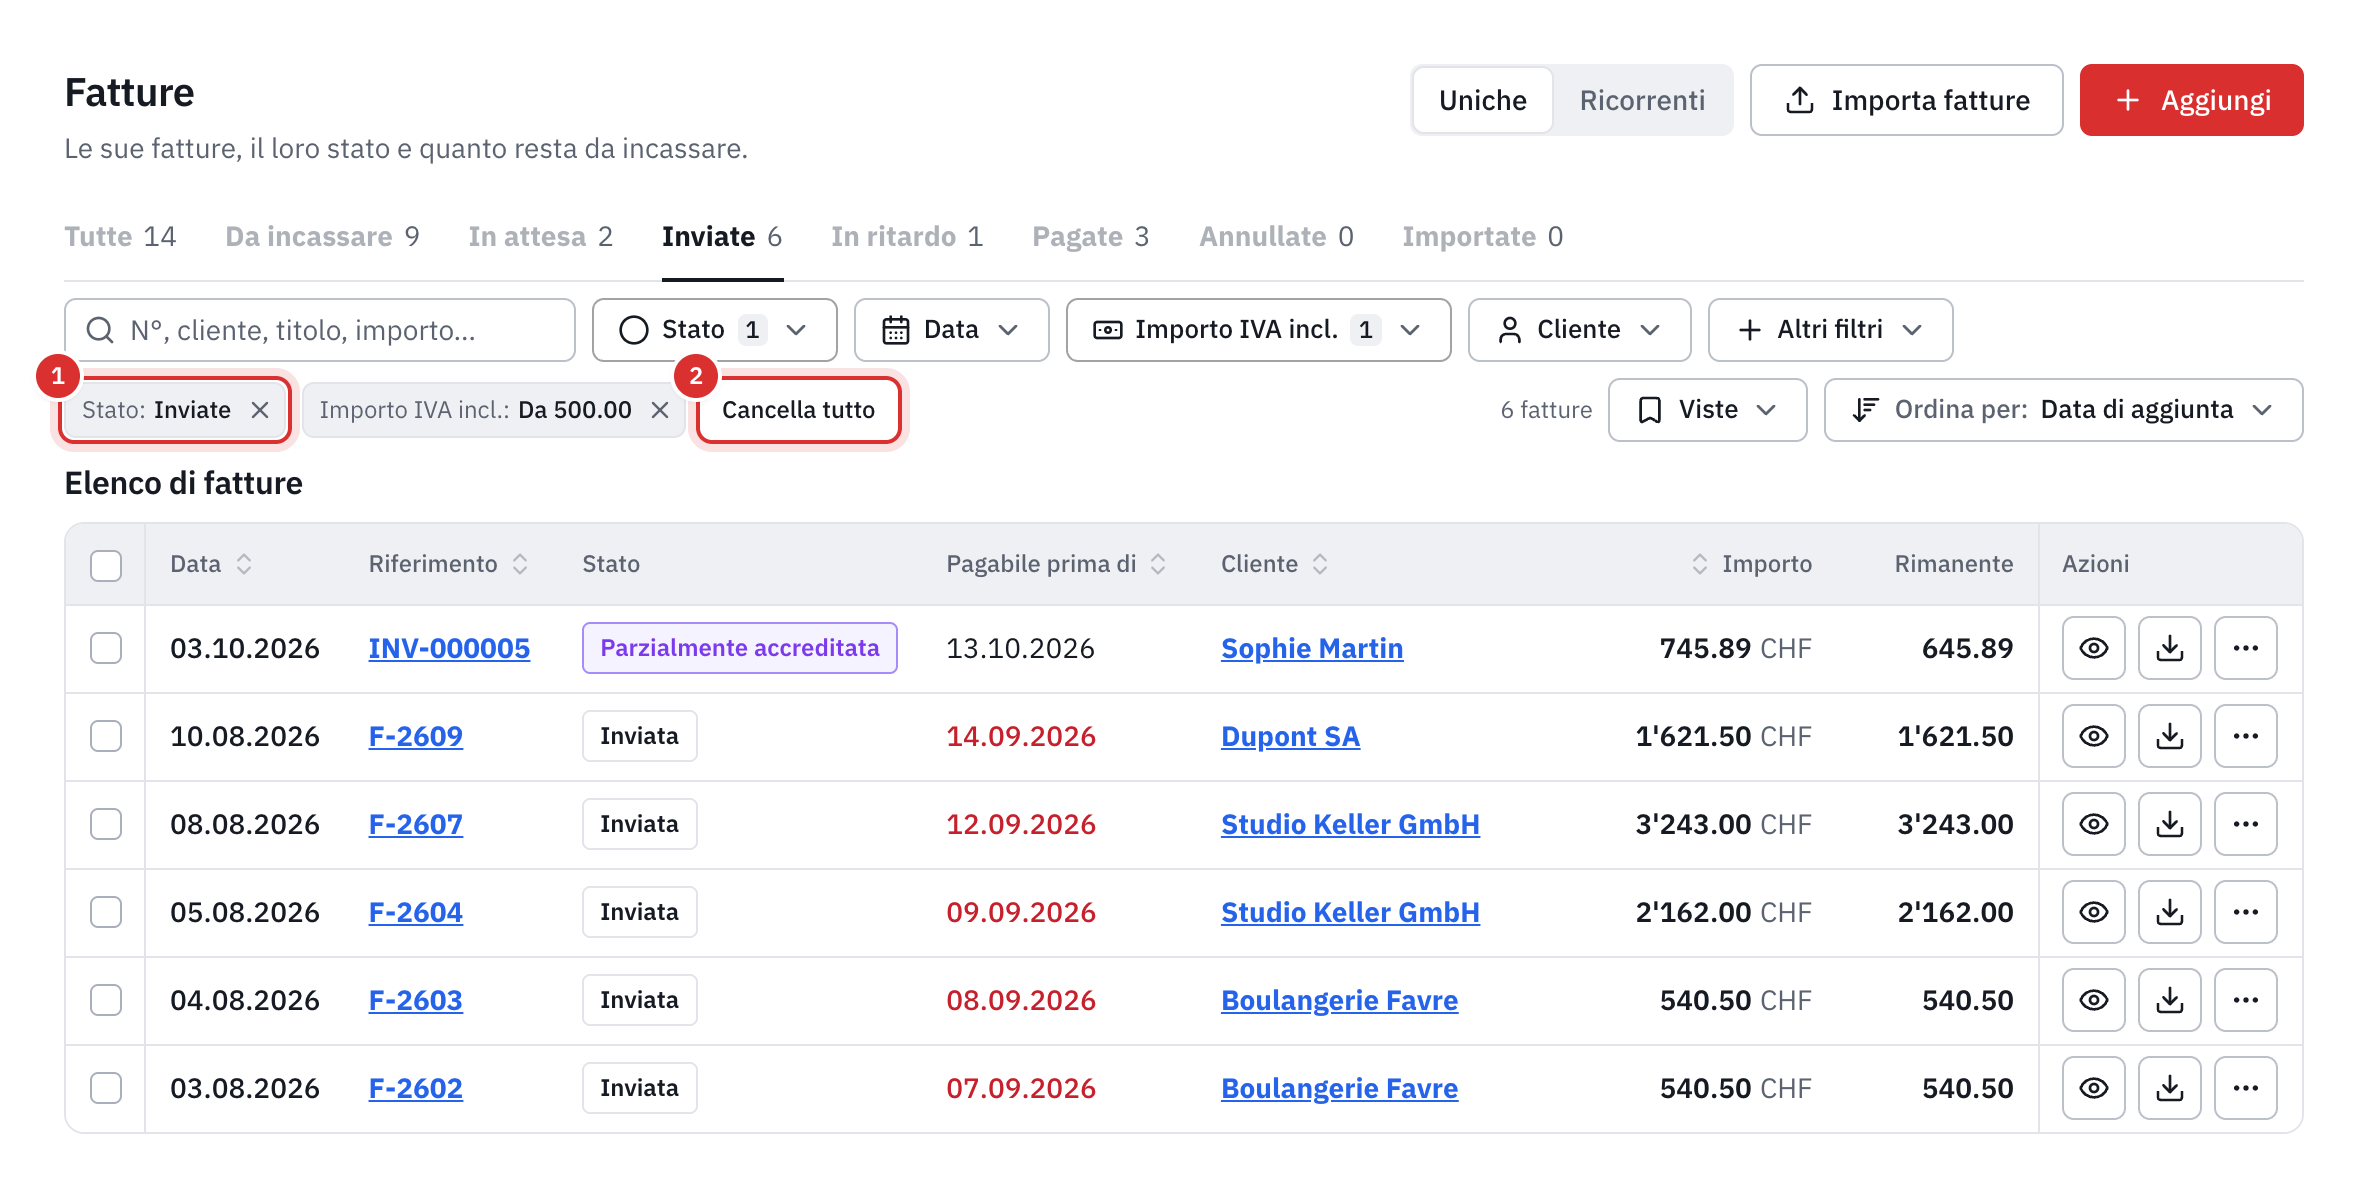Remove the Stato: Inviate filter chip
The height and width of the screenshot is (1200, 2368).
click(x=260, y=410)
